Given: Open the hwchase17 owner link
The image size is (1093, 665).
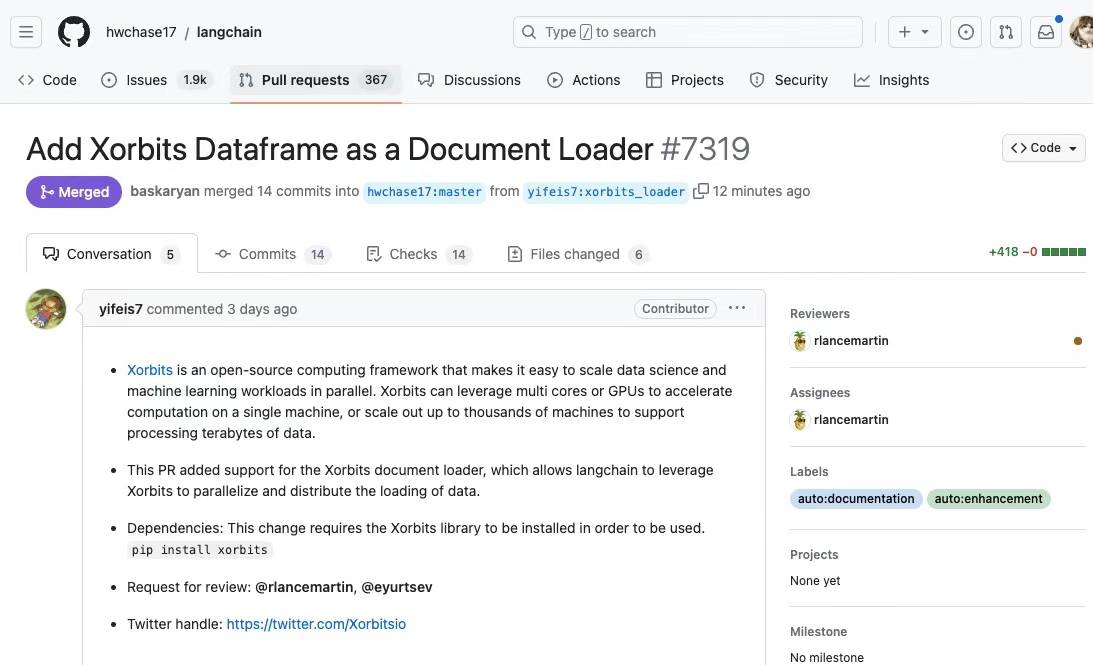Looking at the screenshot, I should click(142, 32).
